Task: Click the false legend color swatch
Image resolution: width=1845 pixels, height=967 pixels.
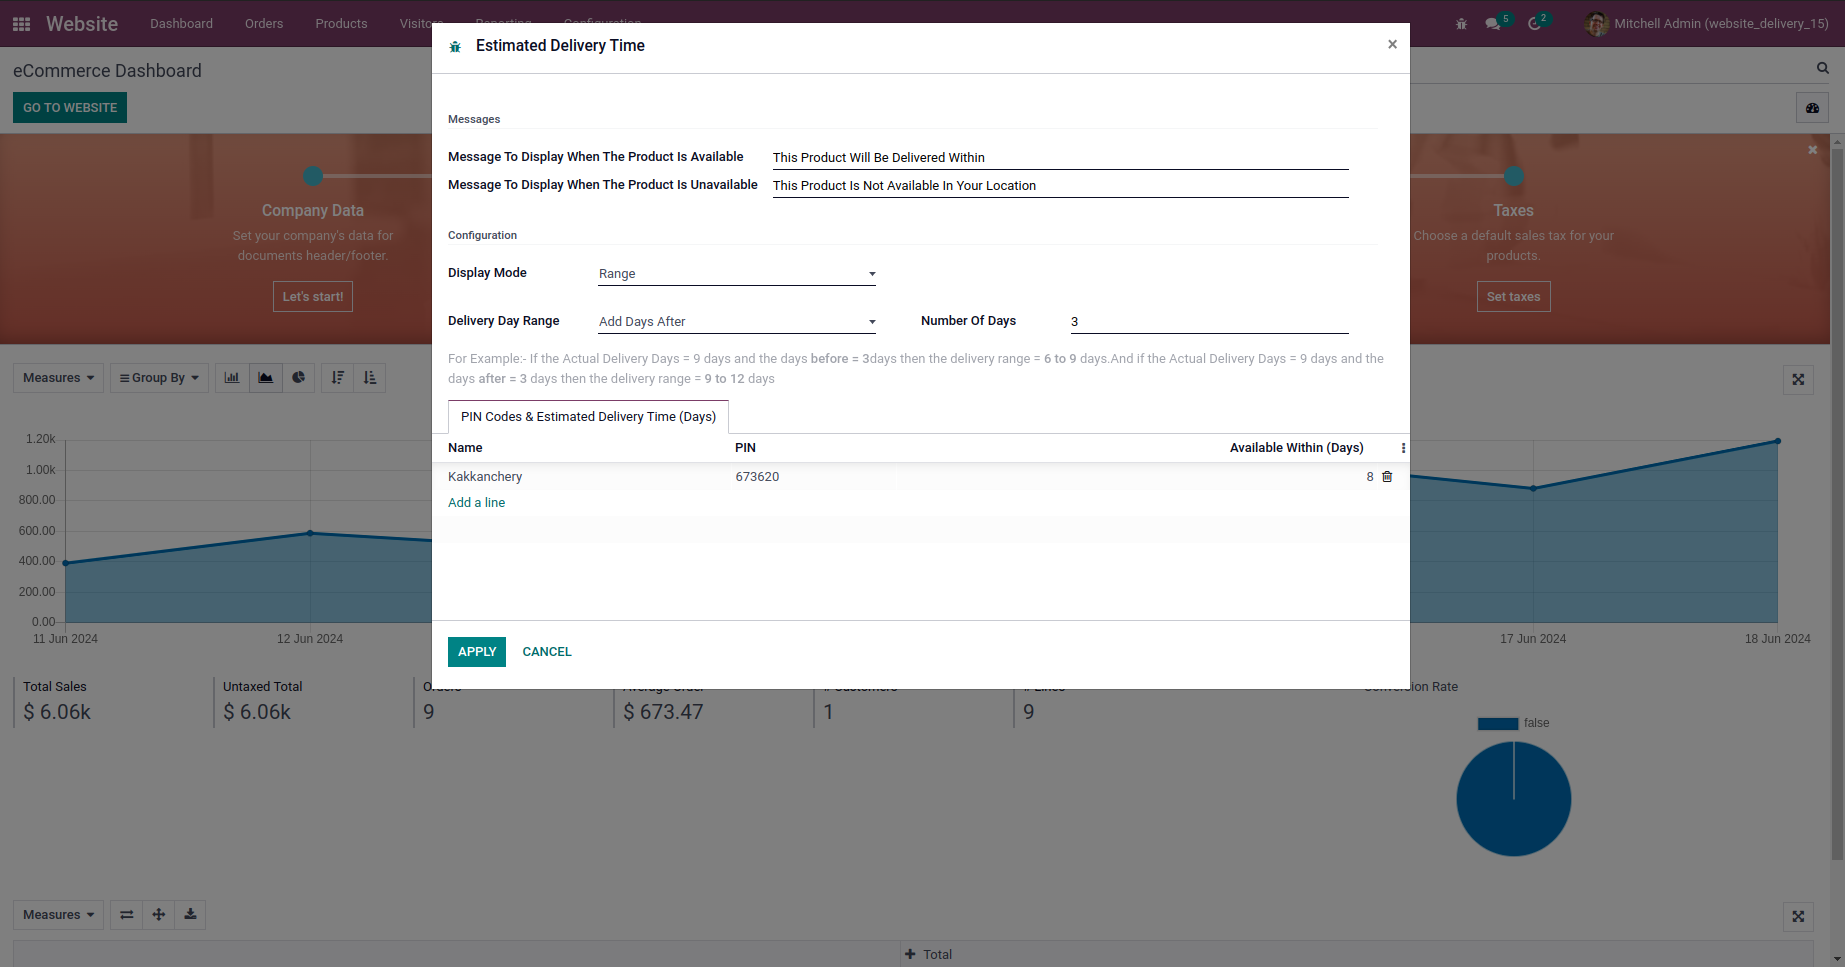Action: (x=1497, y=723)
